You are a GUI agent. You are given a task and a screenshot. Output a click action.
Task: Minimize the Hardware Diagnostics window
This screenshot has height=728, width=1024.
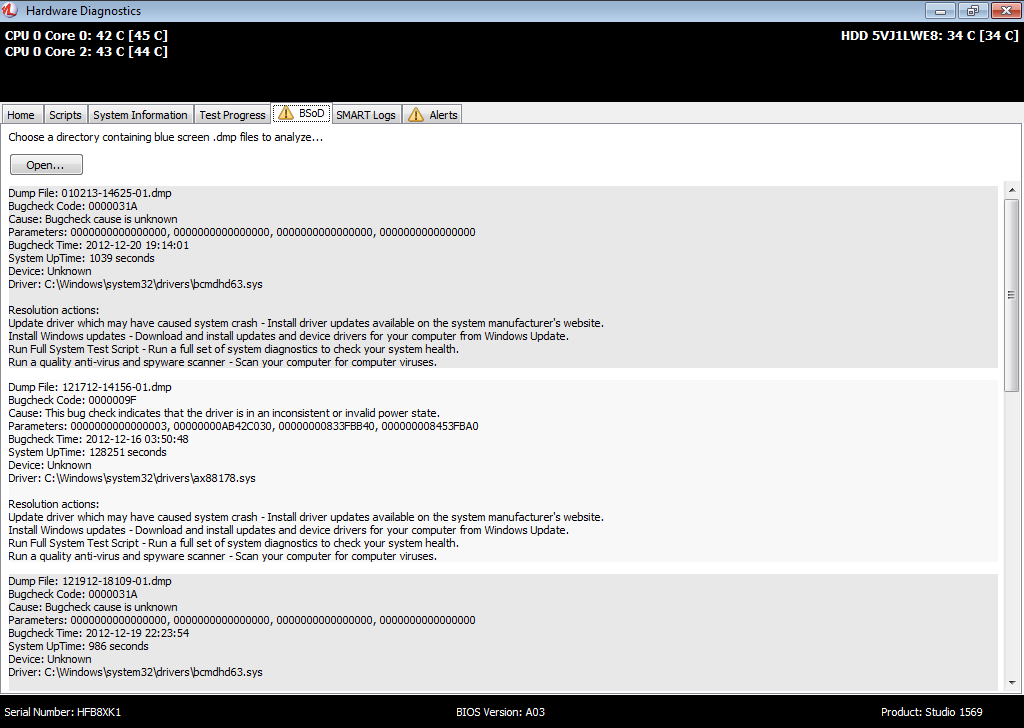click(939, 11)
